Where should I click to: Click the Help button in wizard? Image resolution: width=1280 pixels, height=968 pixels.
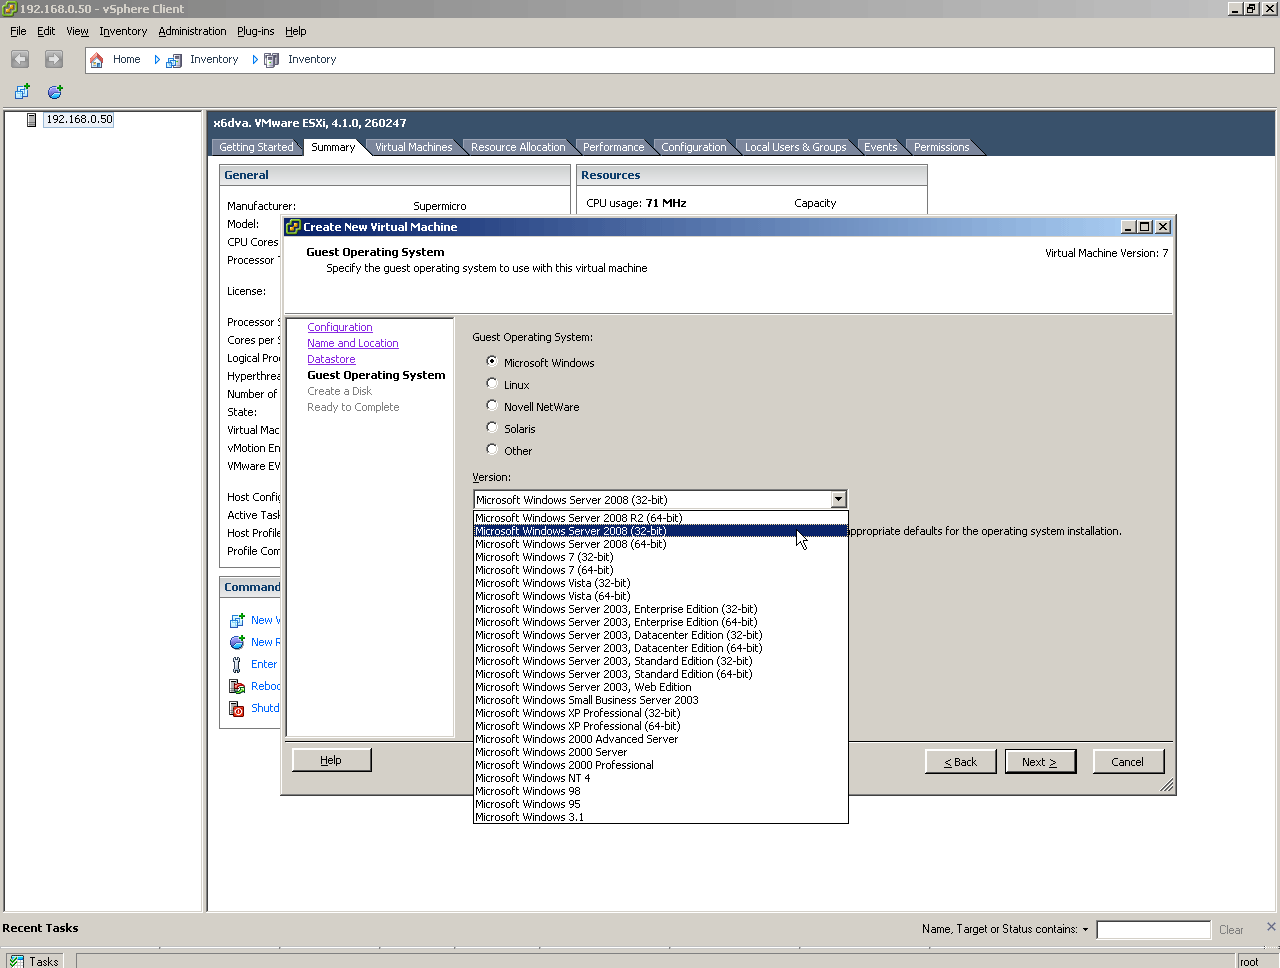coord(331,761)
